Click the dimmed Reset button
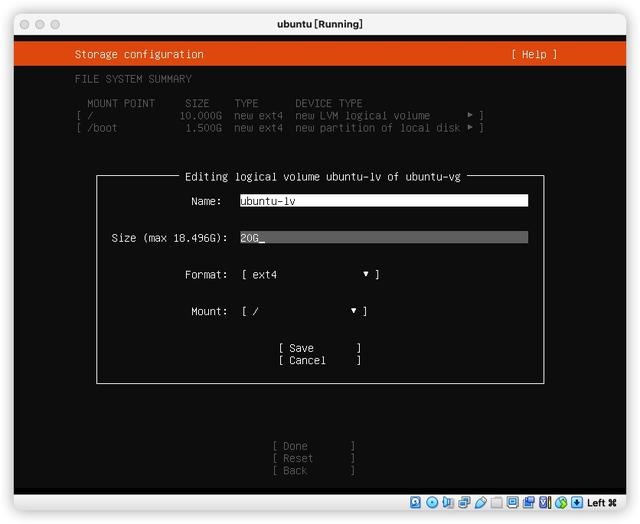The width and height of the screenshot is (640, 524). pos(313,458)
